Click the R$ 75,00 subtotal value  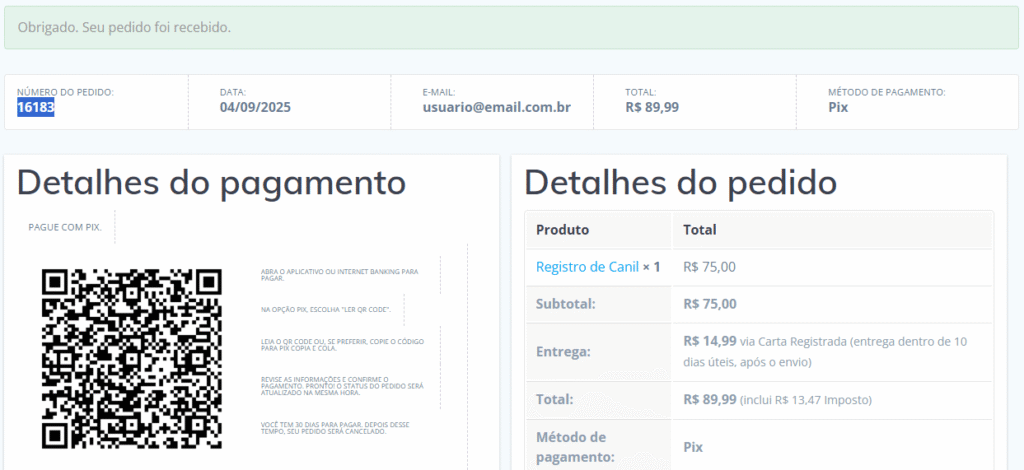[709, 304]
